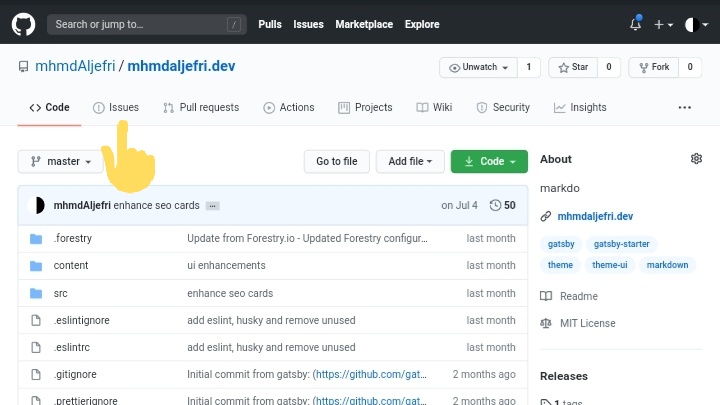Viewport: 720px width, 405px height.
Task: Click the Go to file button
Action: pos(337,162)
